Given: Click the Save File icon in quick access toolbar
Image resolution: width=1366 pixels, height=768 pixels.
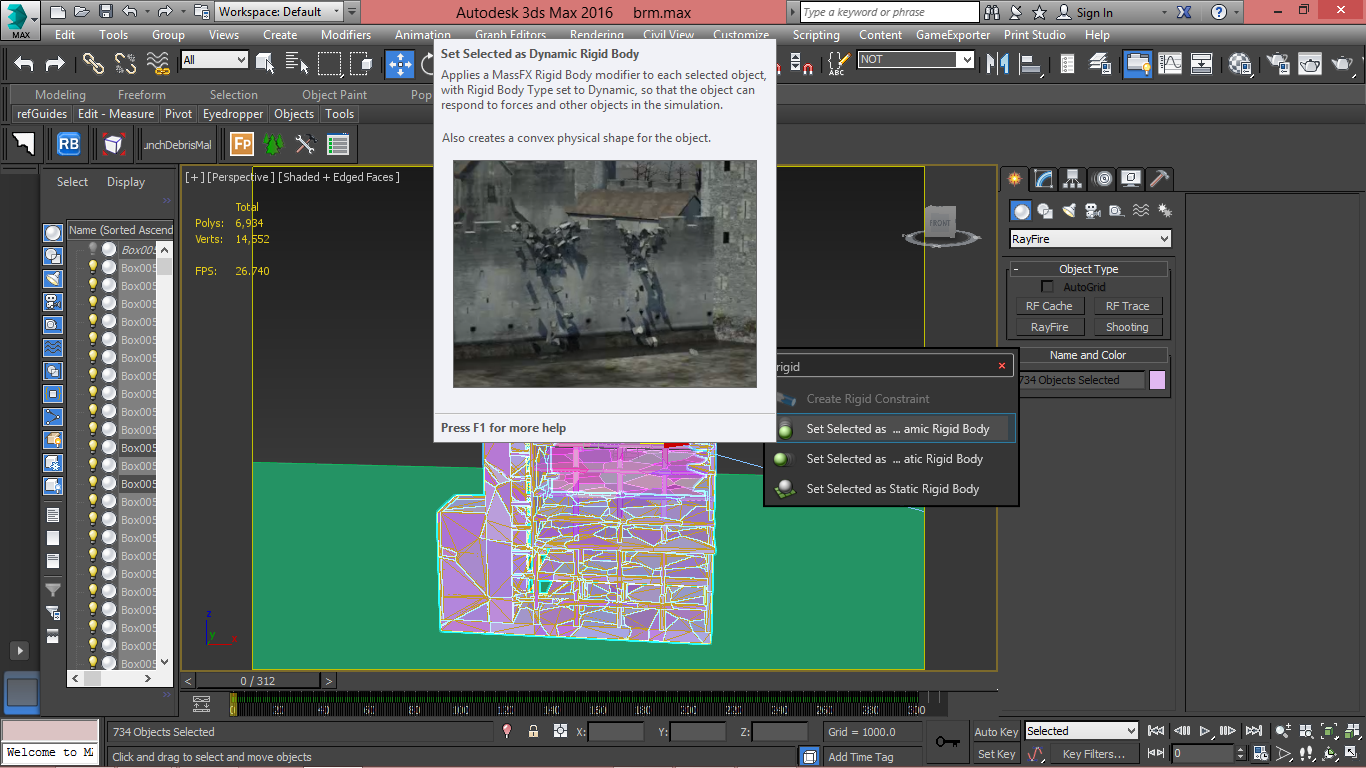Looking at the screenshot, I should pyautogui.click(x=106, y=12).
